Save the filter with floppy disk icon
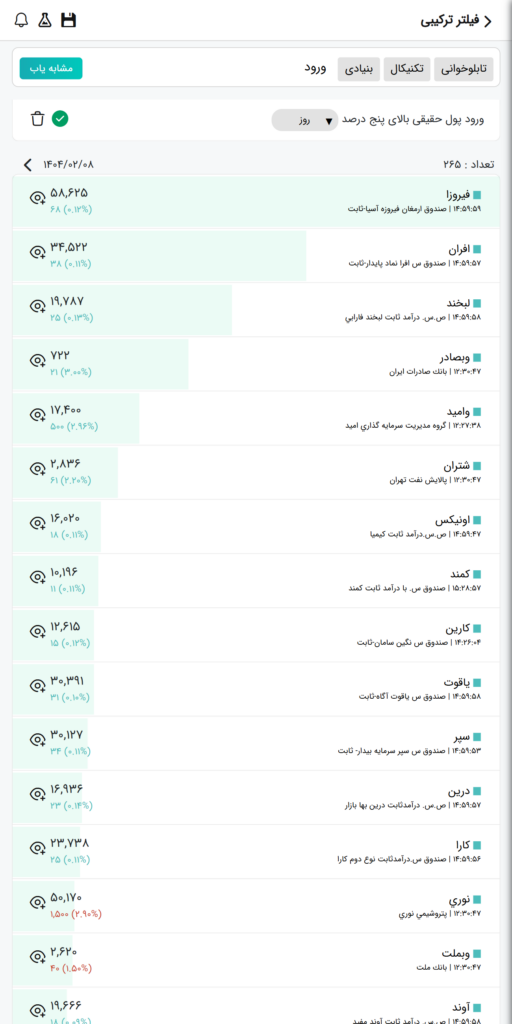 pos(69,20)
